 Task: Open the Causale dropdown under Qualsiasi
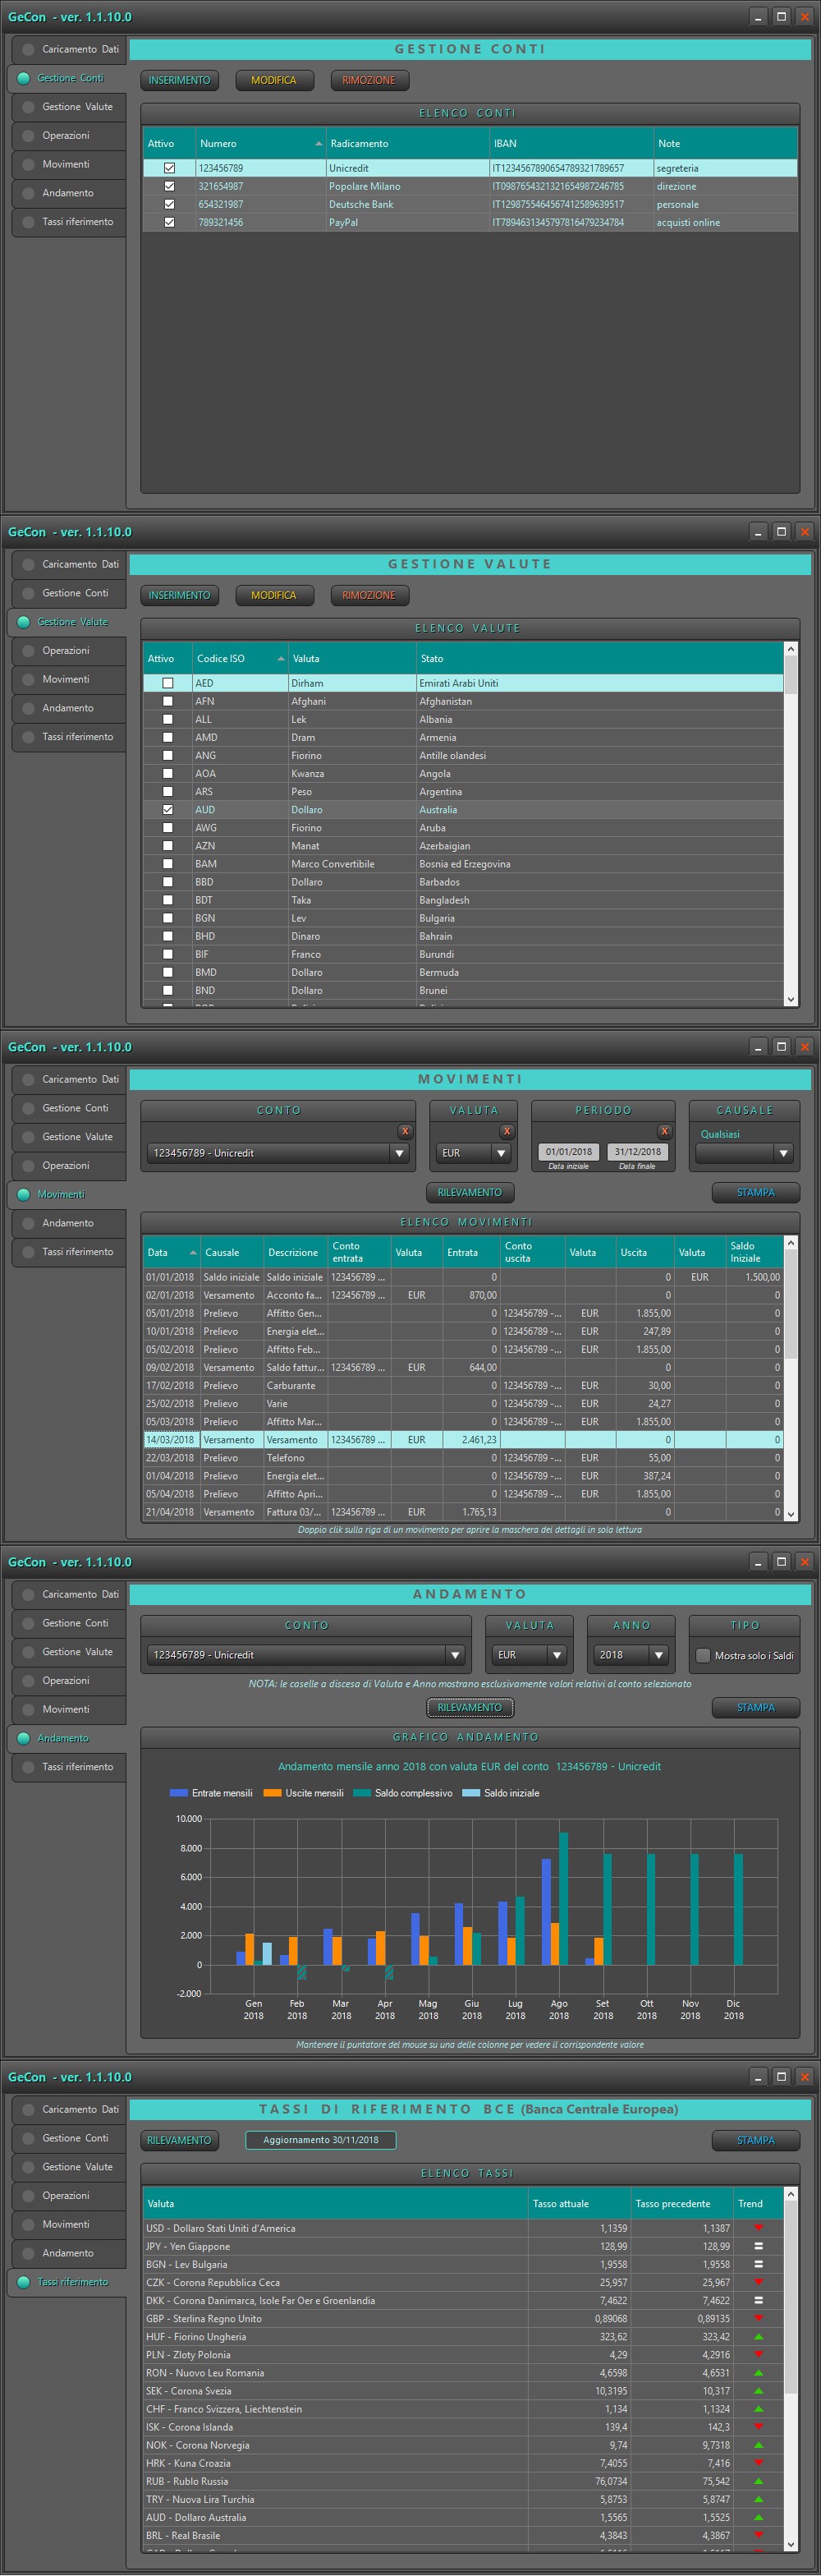(783, 1153)
